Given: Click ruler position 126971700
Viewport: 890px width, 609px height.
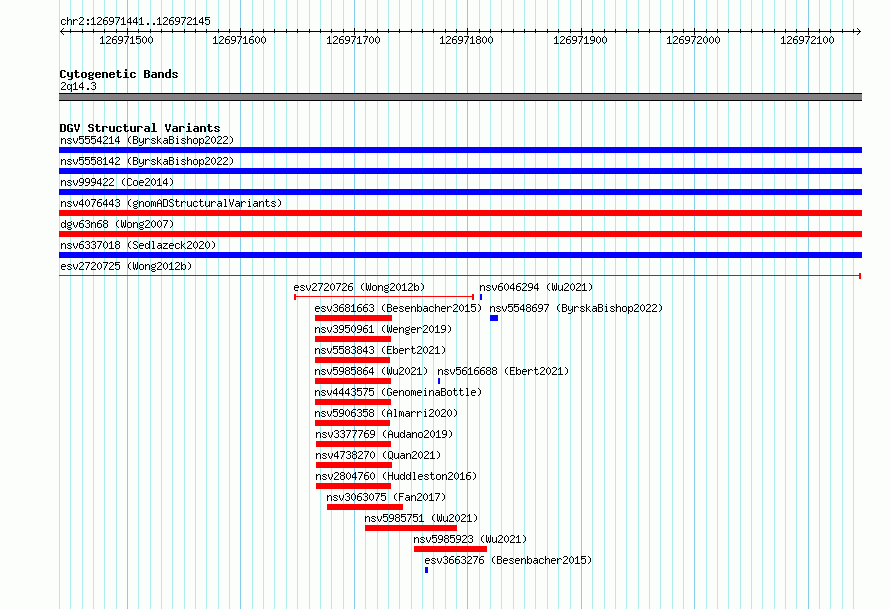Looking at the screenshot, I should click(353, 40).
